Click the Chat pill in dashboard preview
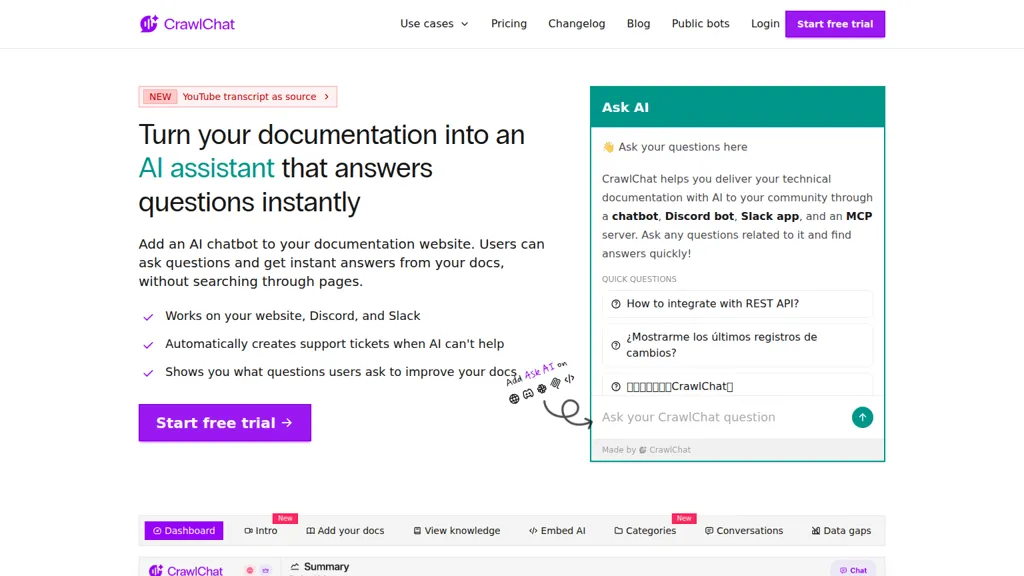The width and height of the screenshot is (1024, 576). (x=853, y=569)
